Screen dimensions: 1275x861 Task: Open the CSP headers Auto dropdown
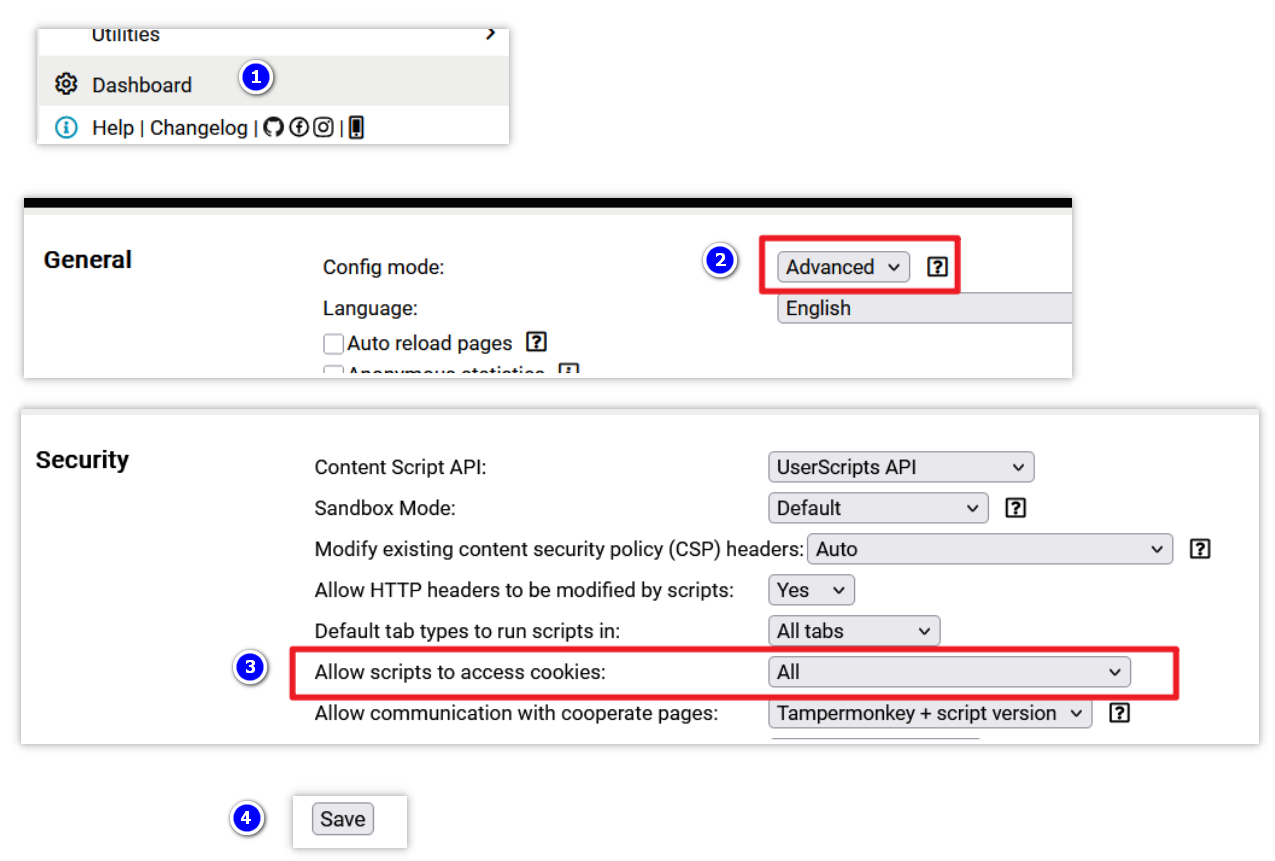990,549
